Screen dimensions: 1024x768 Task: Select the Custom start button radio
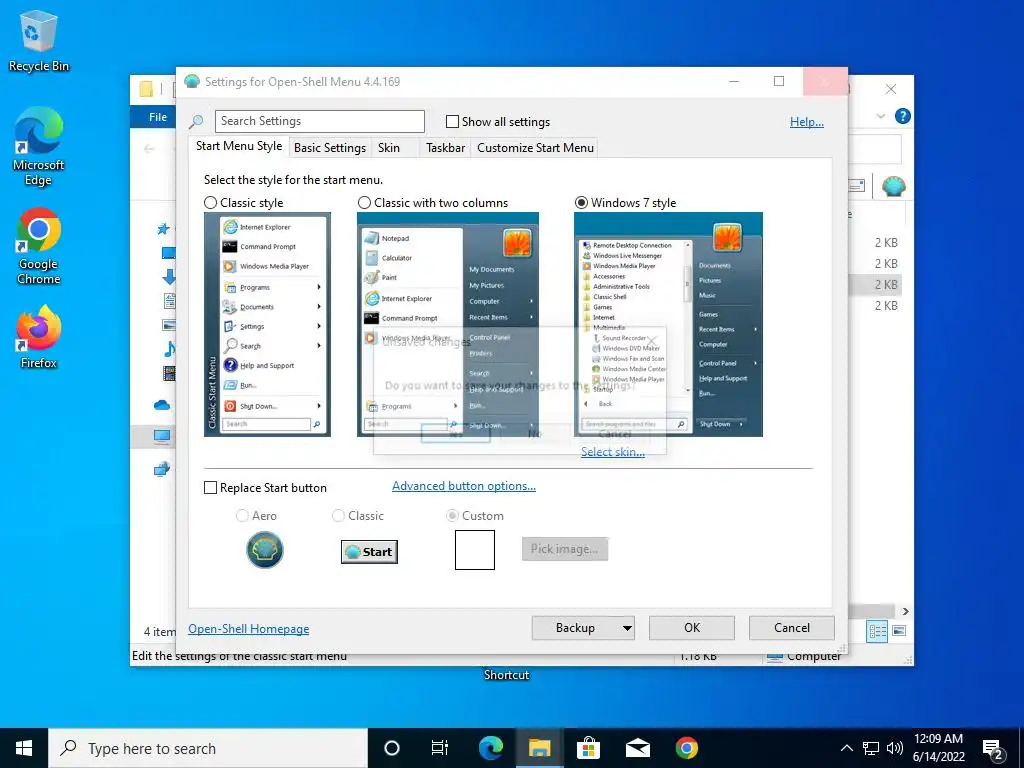(x=452, y=515)
